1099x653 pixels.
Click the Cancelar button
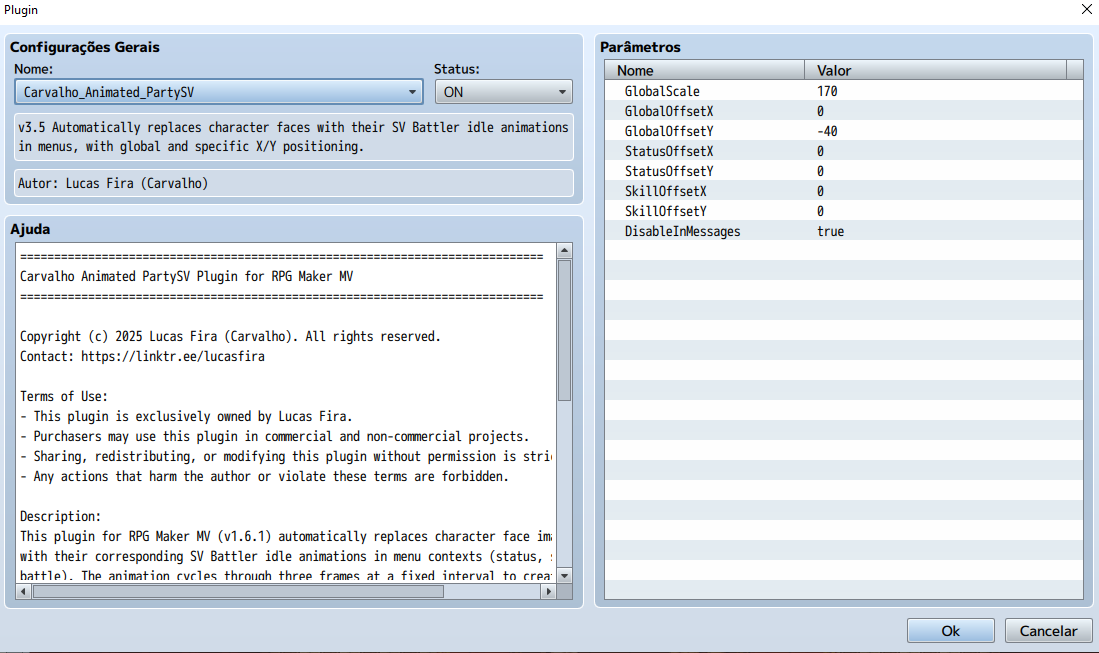1048,631
